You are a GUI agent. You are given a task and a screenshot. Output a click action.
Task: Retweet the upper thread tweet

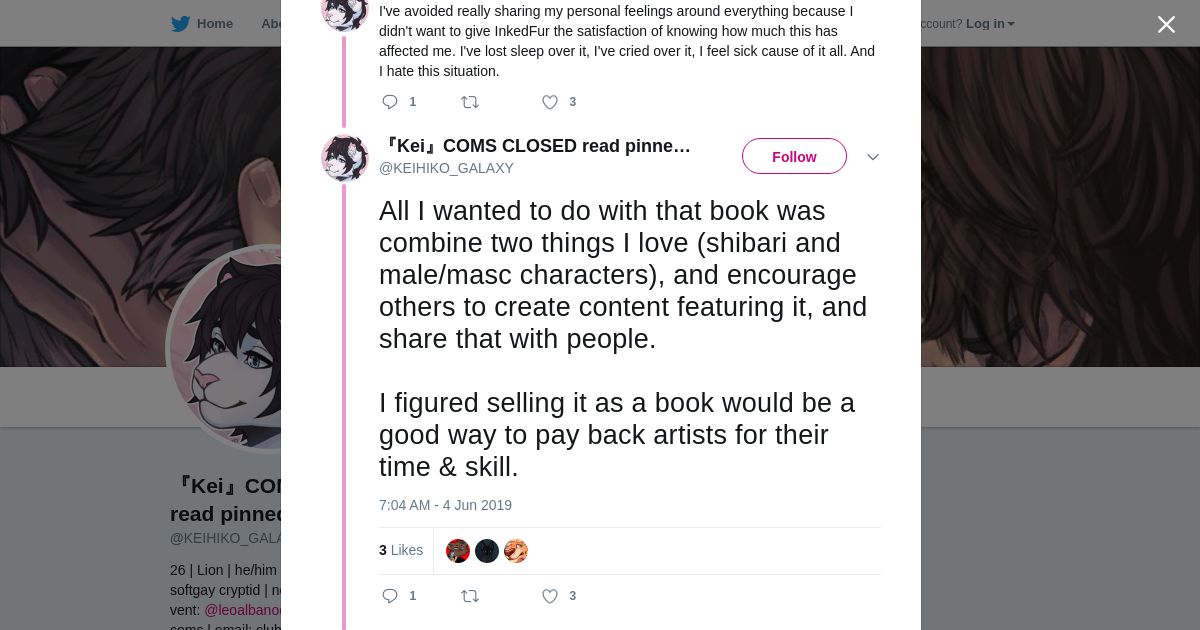[469, 102]
